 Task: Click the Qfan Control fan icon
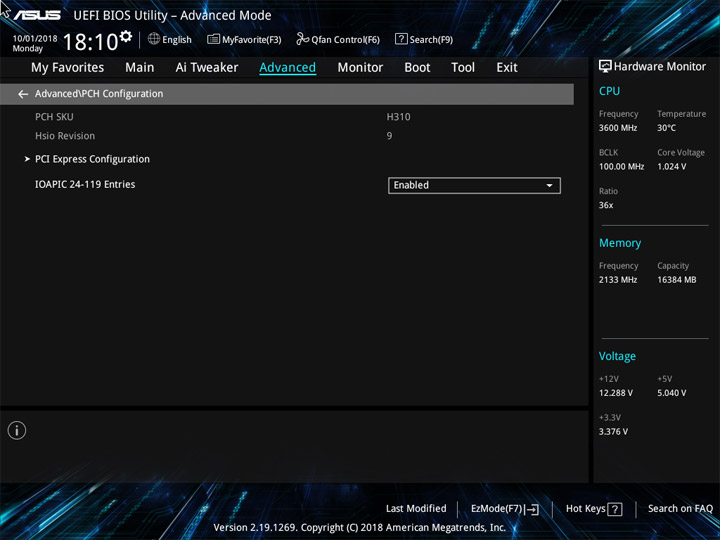click(302, 39)
